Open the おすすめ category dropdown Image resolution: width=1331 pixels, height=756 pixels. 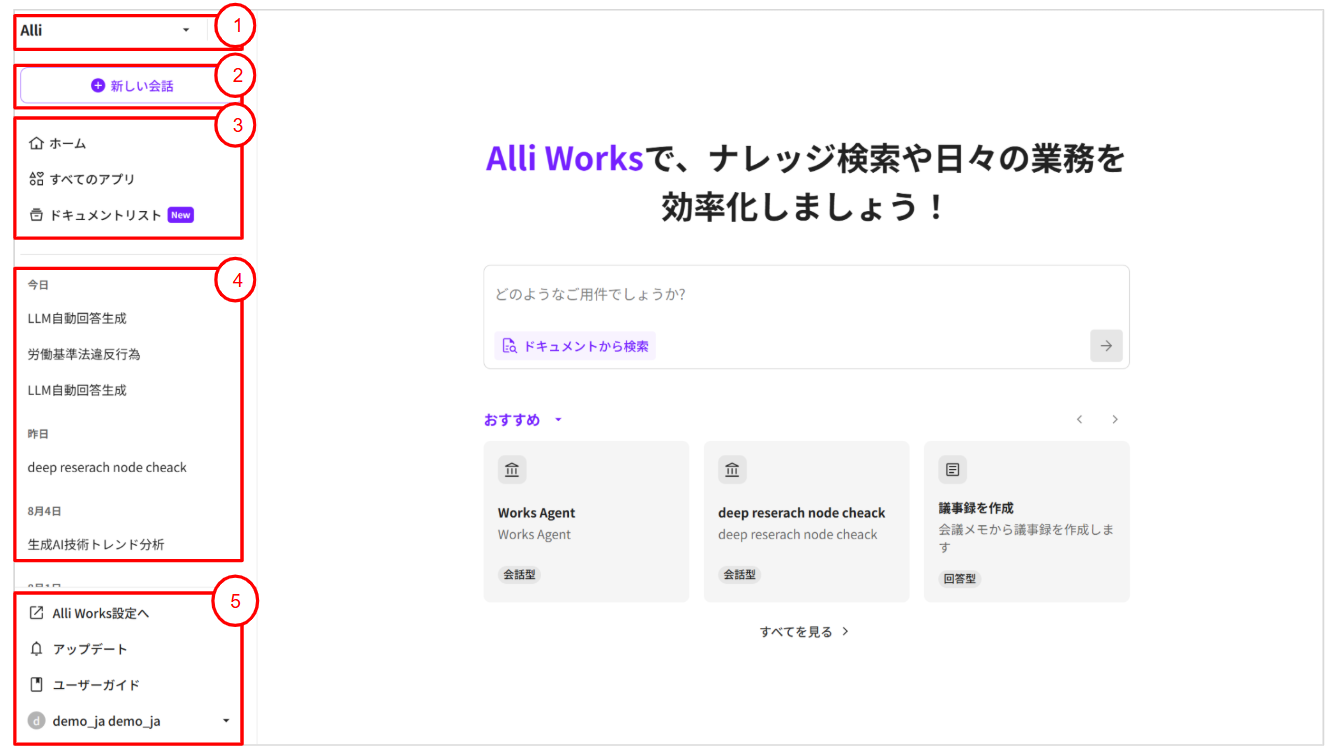pyautogui.click(x=558, y=420)
